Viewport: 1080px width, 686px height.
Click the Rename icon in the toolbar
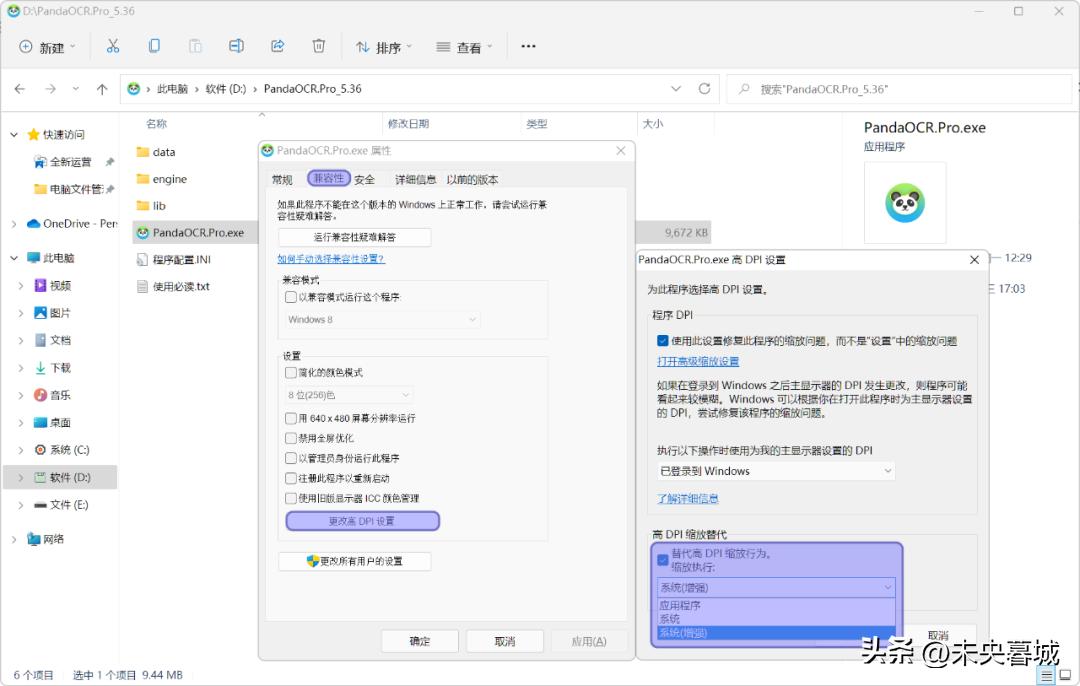[236, 45]
